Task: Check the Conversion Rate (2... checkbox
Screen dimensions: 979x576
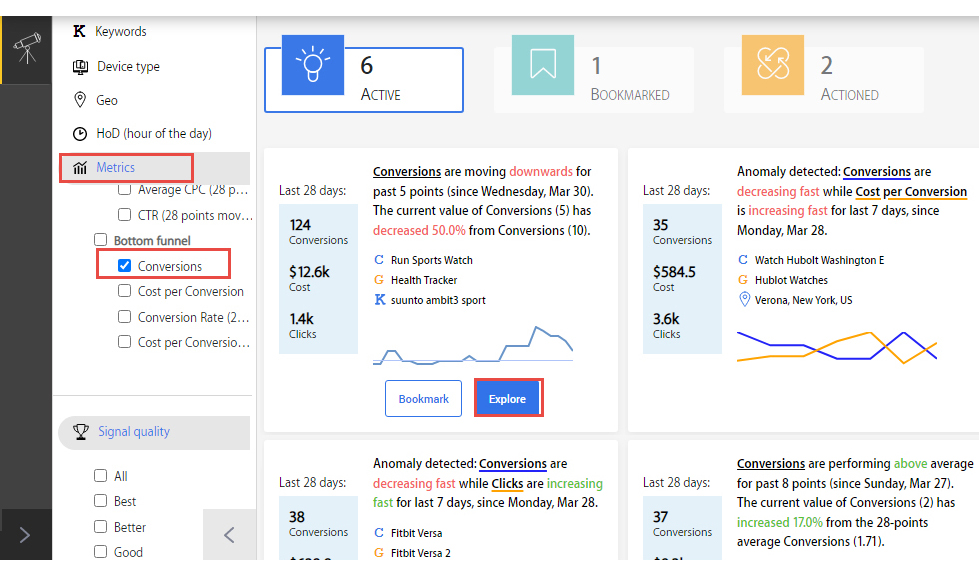Action: [124, 317]
